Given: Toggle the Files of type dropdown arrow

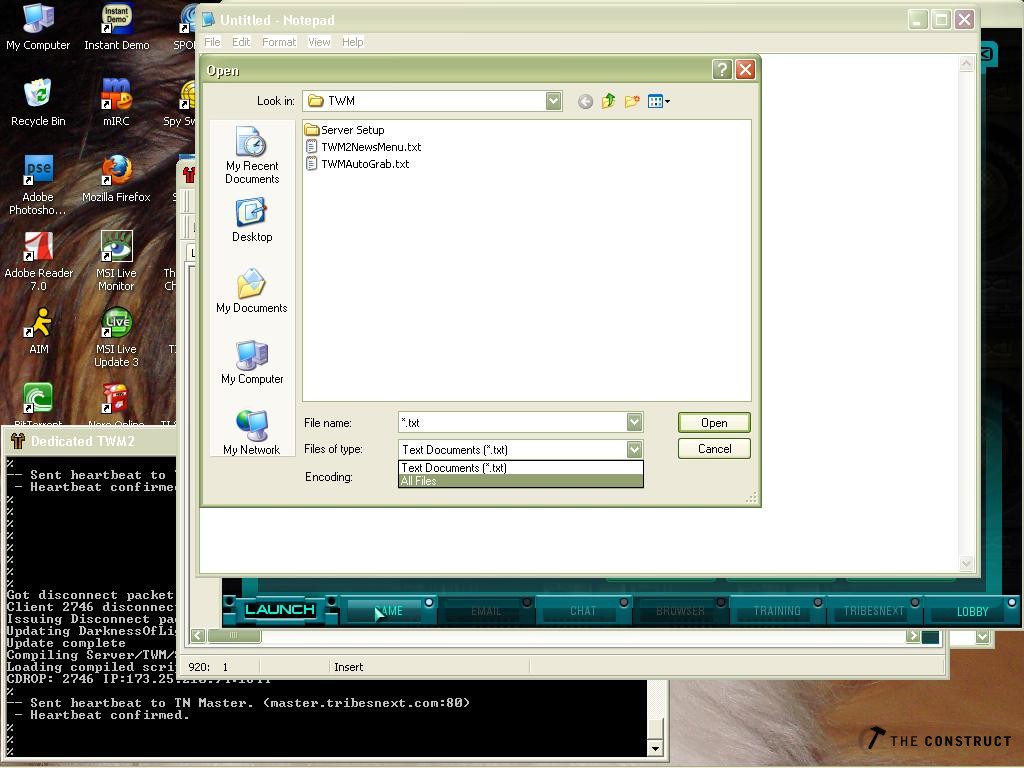Looking at the screenshot, I should [x=634, y=449].
